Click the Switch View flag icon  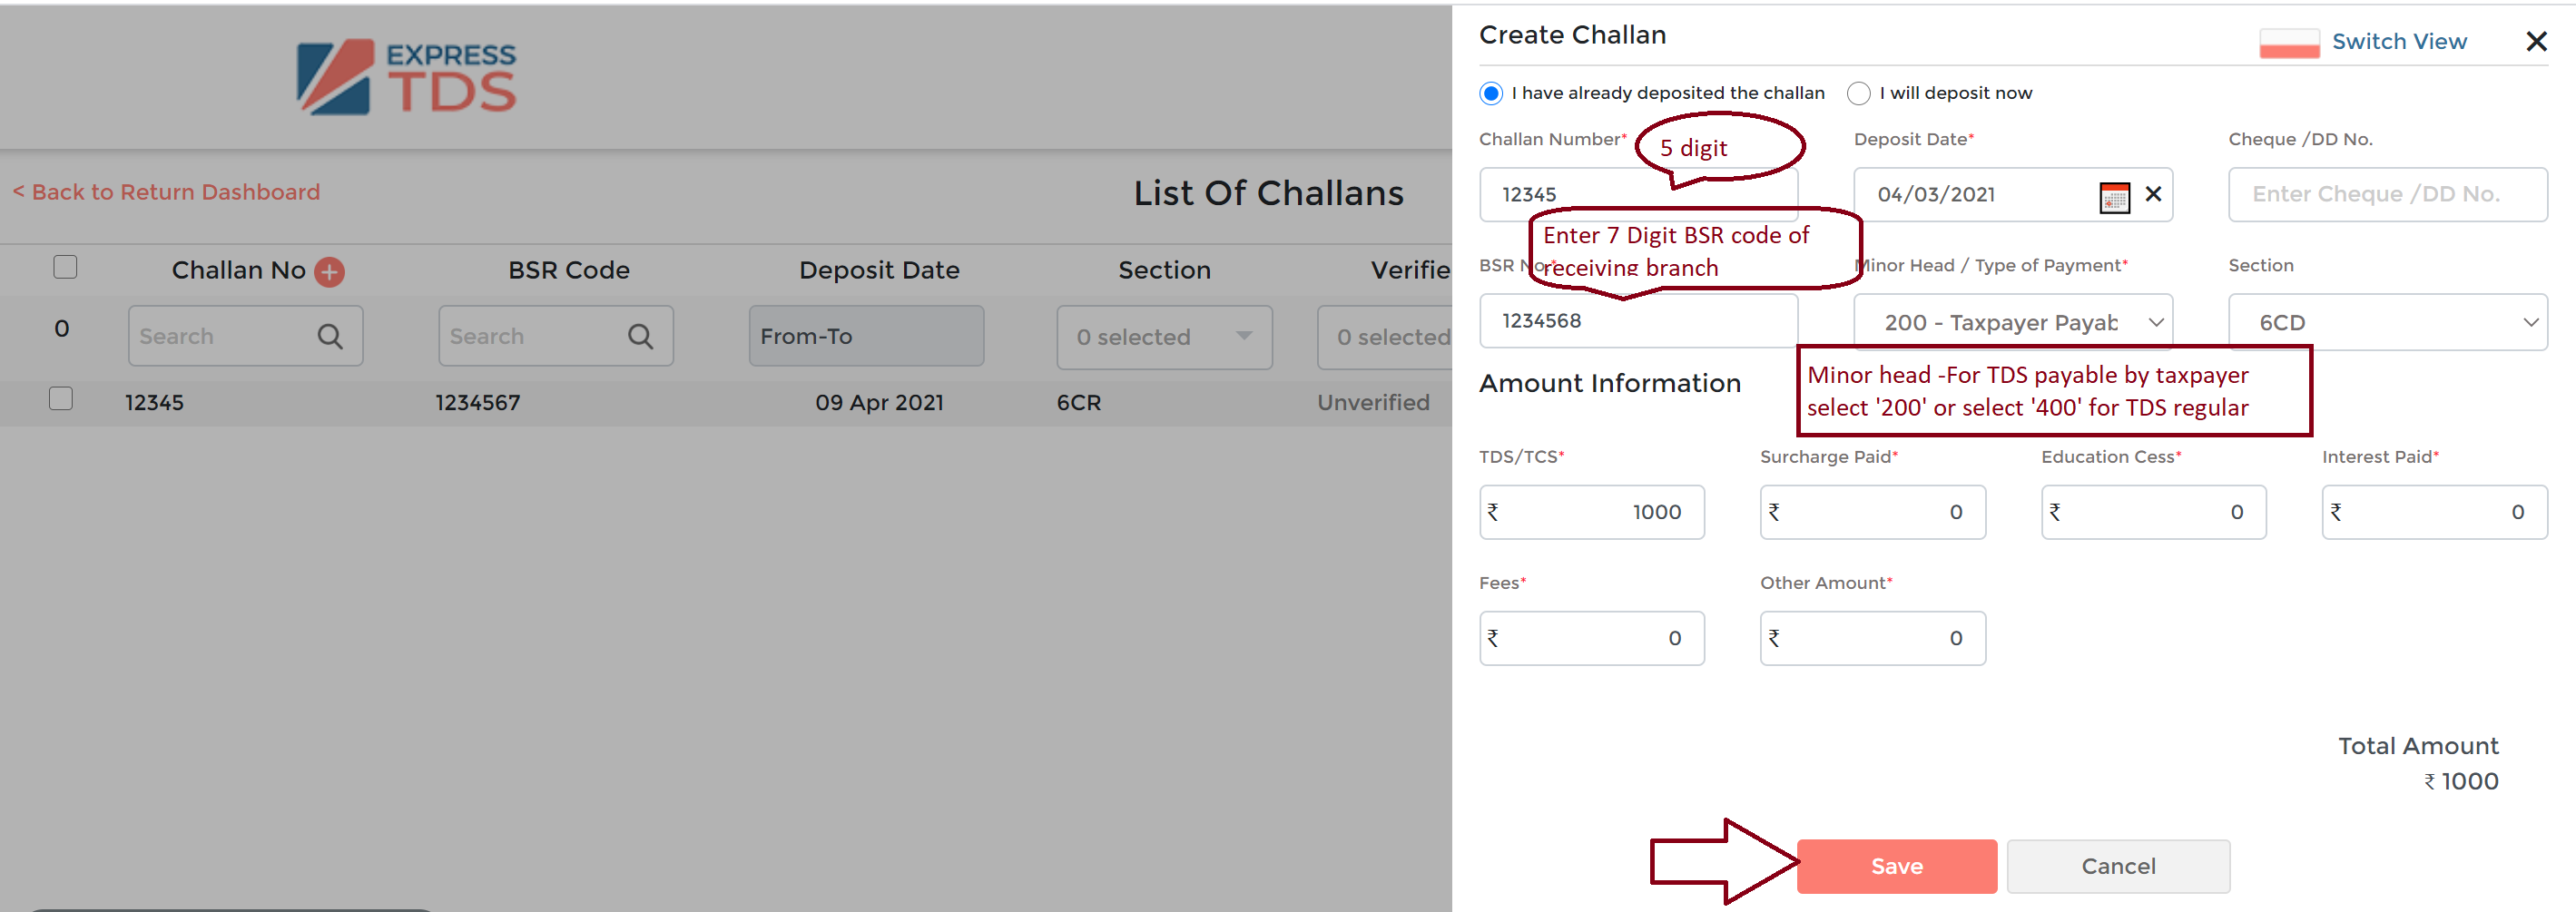click(x=2289, y=43)
